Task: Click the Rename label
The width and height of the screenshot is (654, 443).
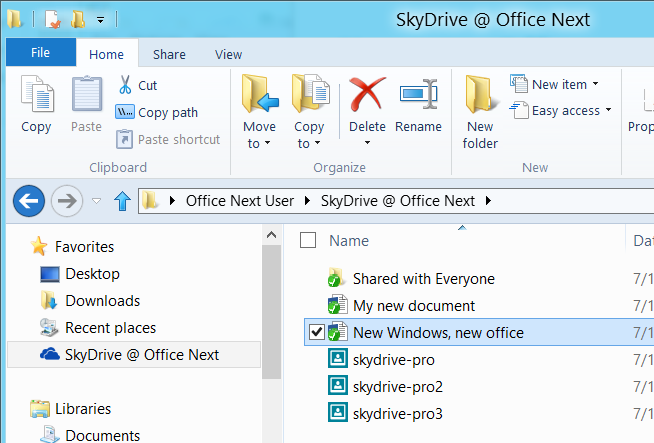Action: (418, 126)
